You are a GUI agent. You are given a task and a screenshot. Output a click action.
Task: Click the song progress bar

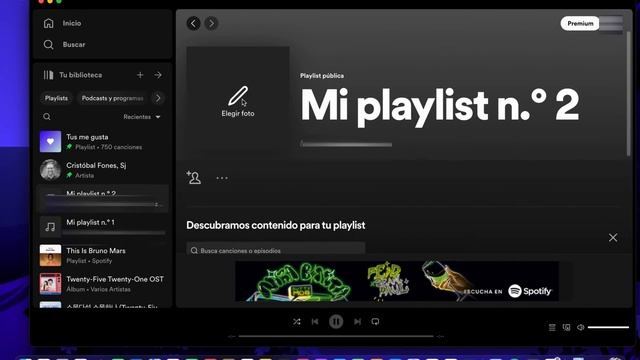click(336, 336)
